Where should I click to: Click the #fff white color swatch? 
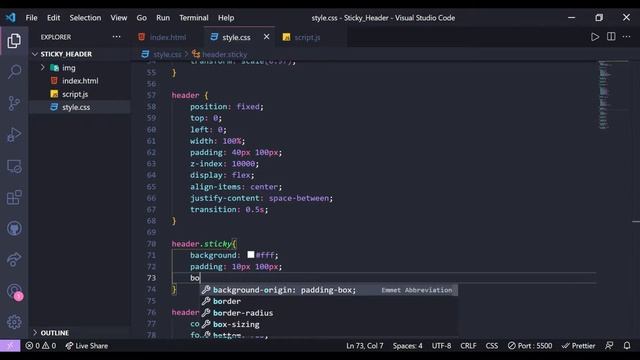pyautogui.click(x=251, y=255)
